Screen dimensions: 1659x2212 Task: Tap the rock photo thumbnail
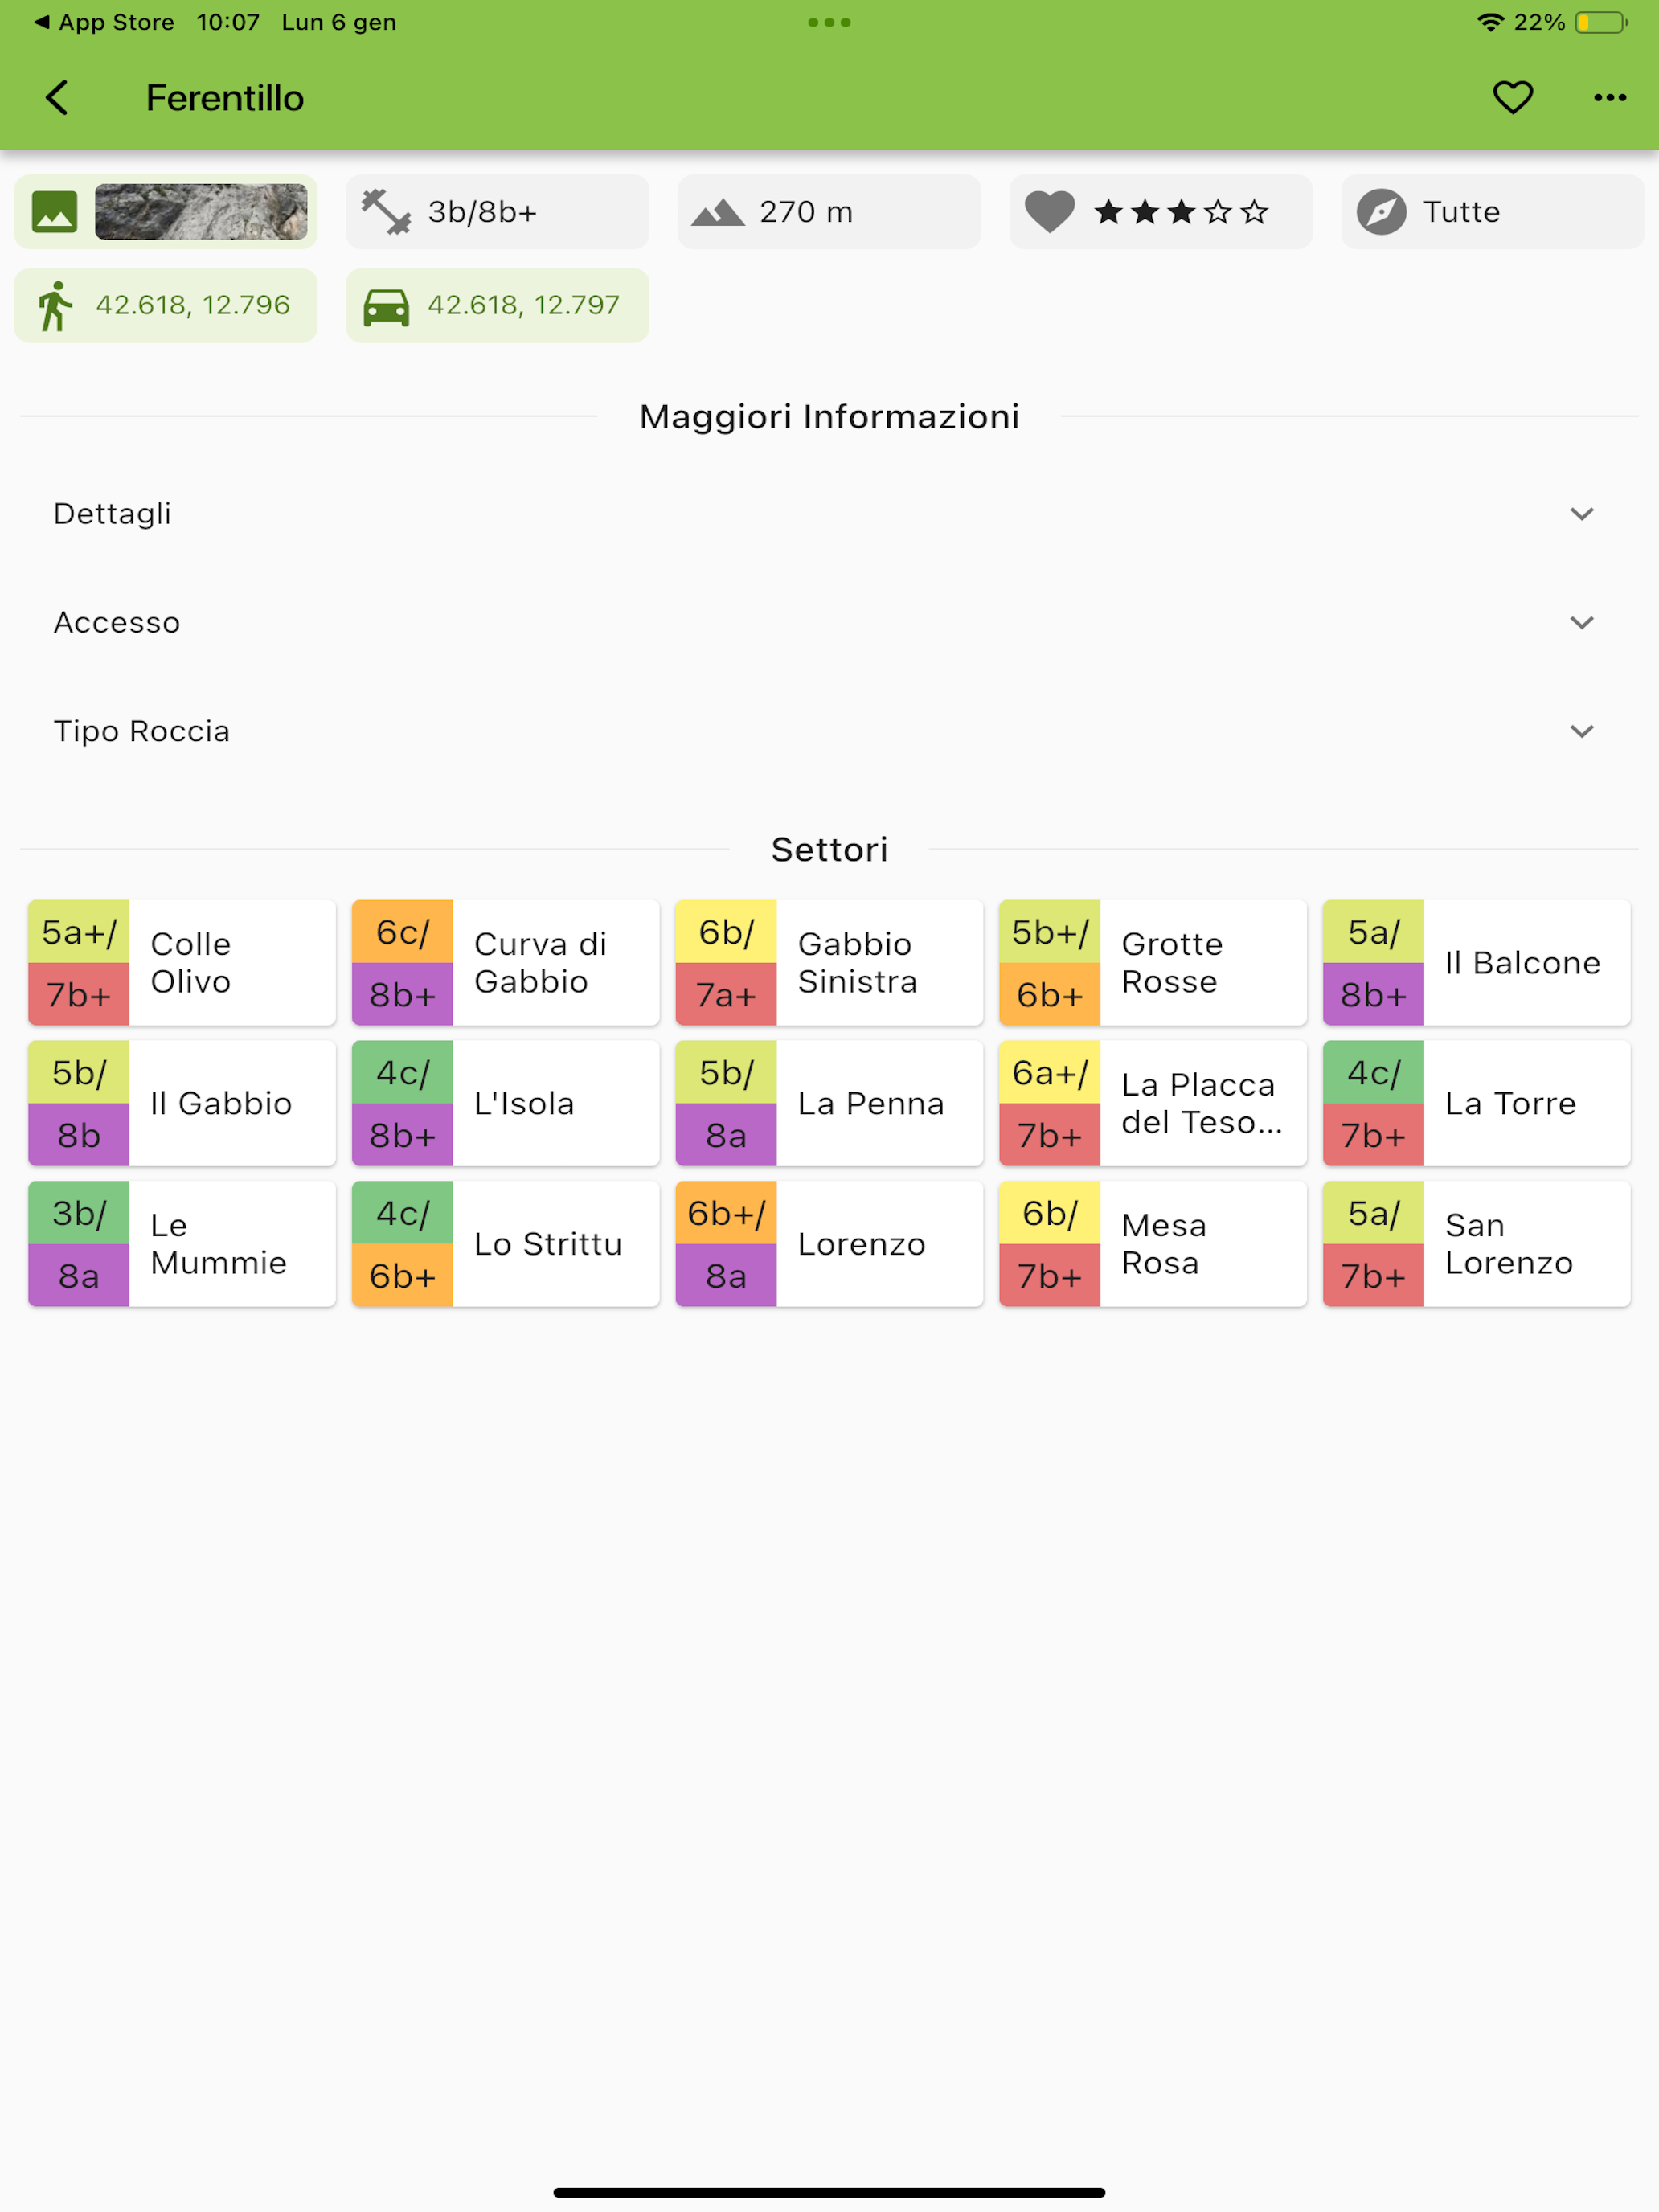pyautogui.click(x=201, y=212)
